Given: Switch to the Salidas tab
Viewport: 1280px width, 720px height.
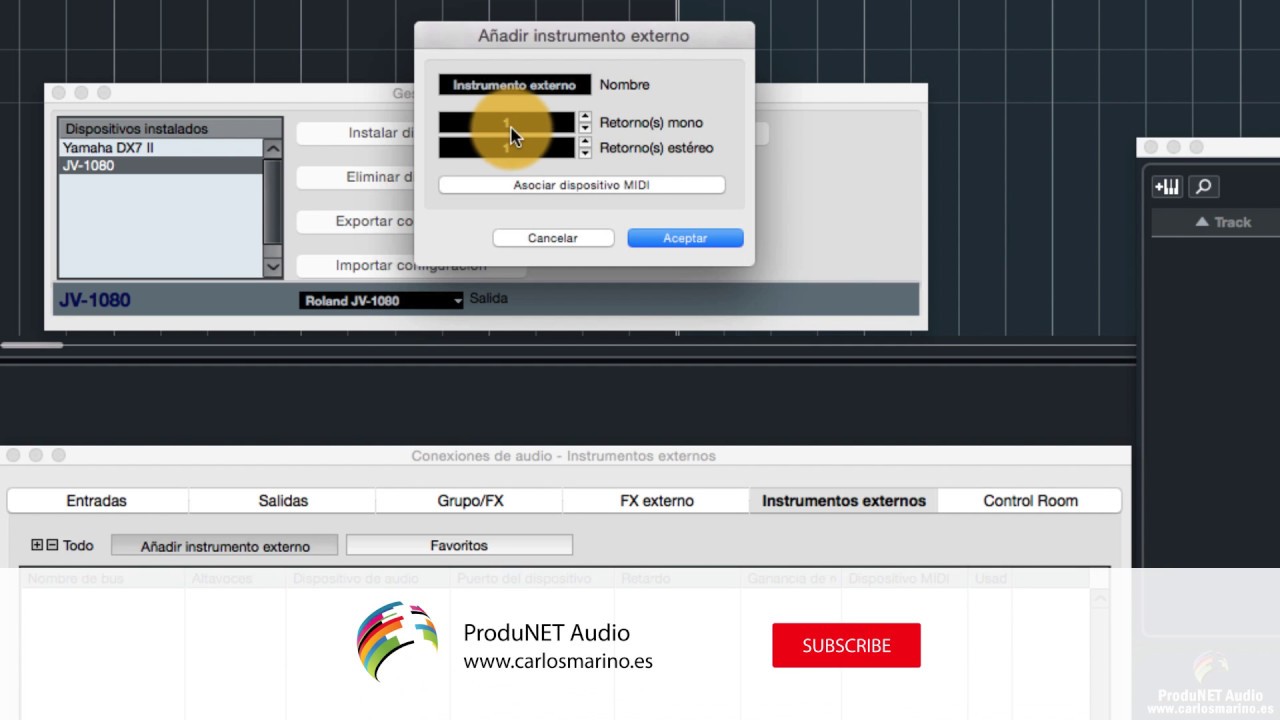Looking at the screenshot, I should pos(283,501).
